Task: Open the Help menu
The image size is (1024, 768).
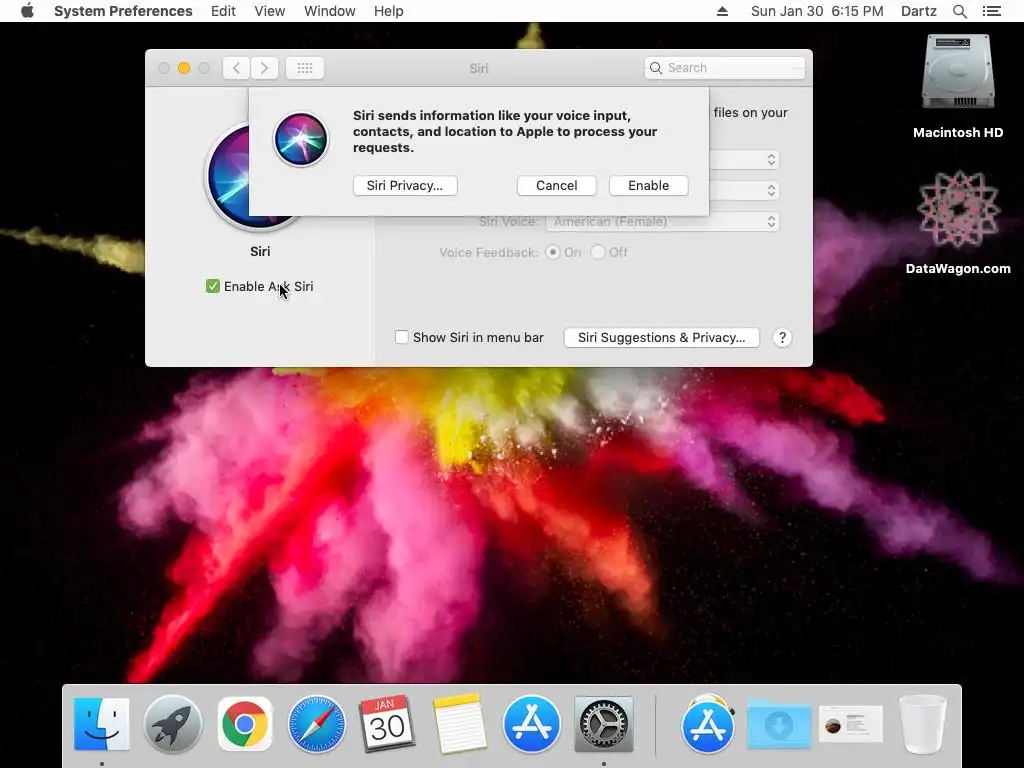Action: pyautogui.click(x=389, y=11)
